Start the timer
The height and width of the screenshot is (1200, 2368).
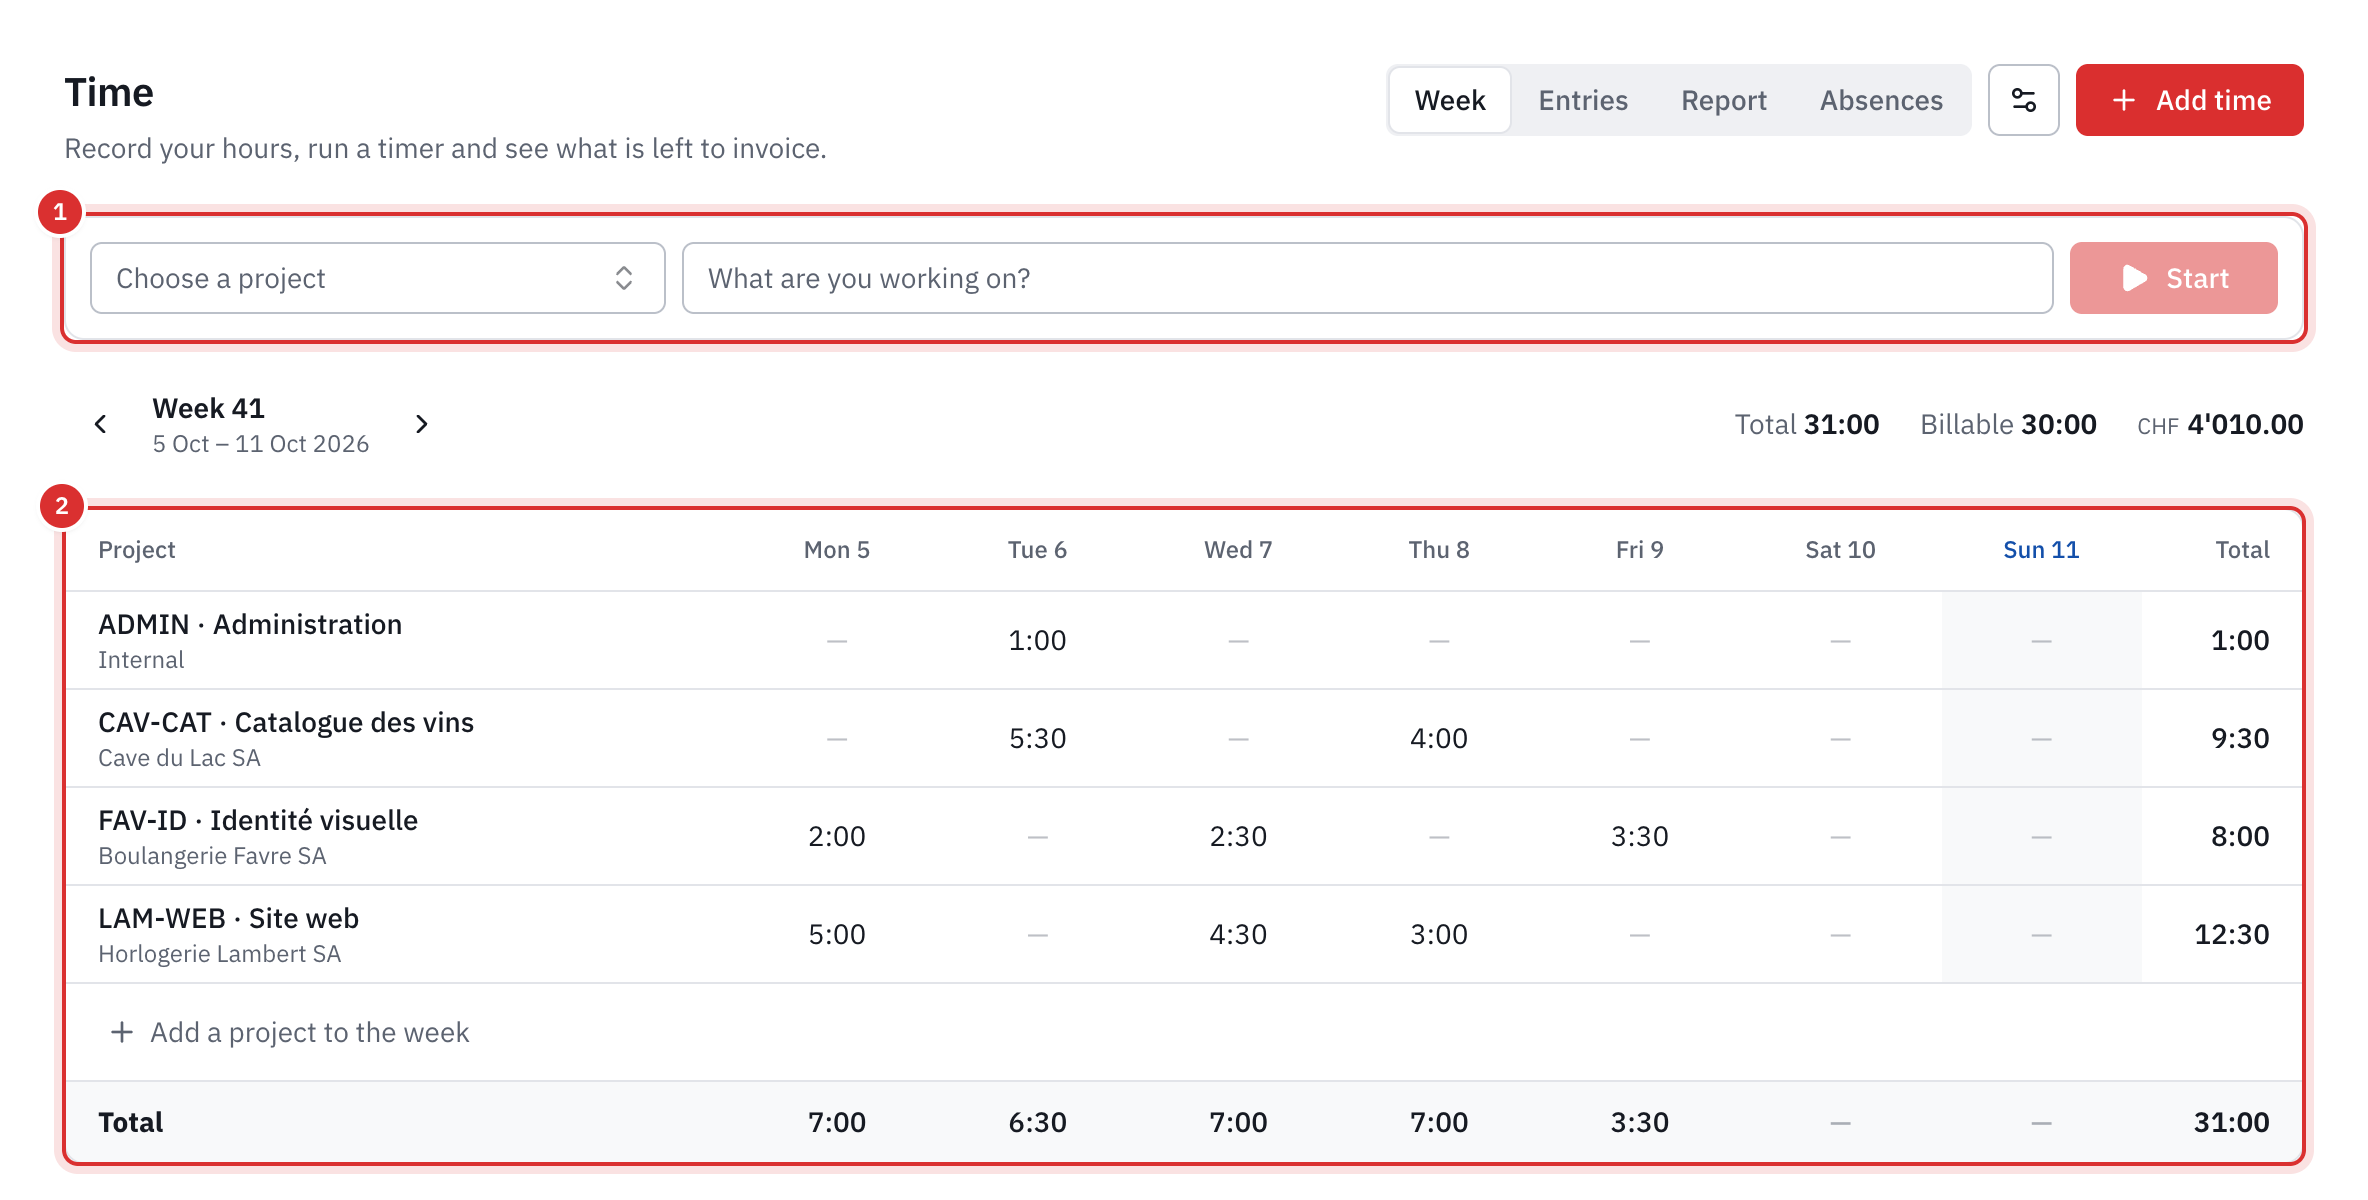(x=2173, y=278)
